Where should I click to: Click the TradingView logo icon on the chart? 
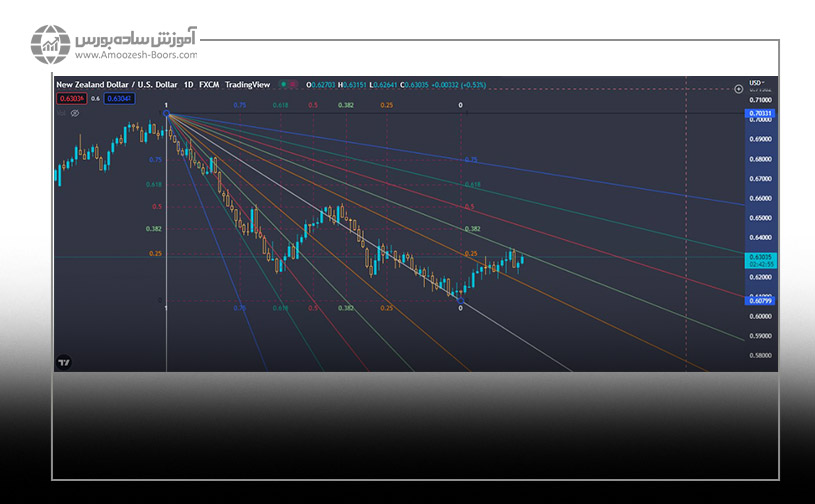(64, 362)
